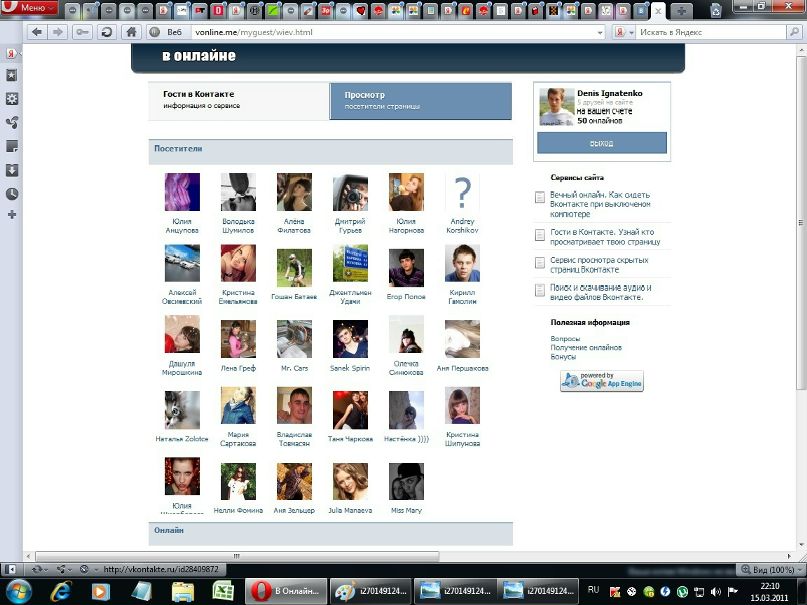Switch to В Онлайн Opera taskbar window
807x605 pixels.
[x=286, y=591]
